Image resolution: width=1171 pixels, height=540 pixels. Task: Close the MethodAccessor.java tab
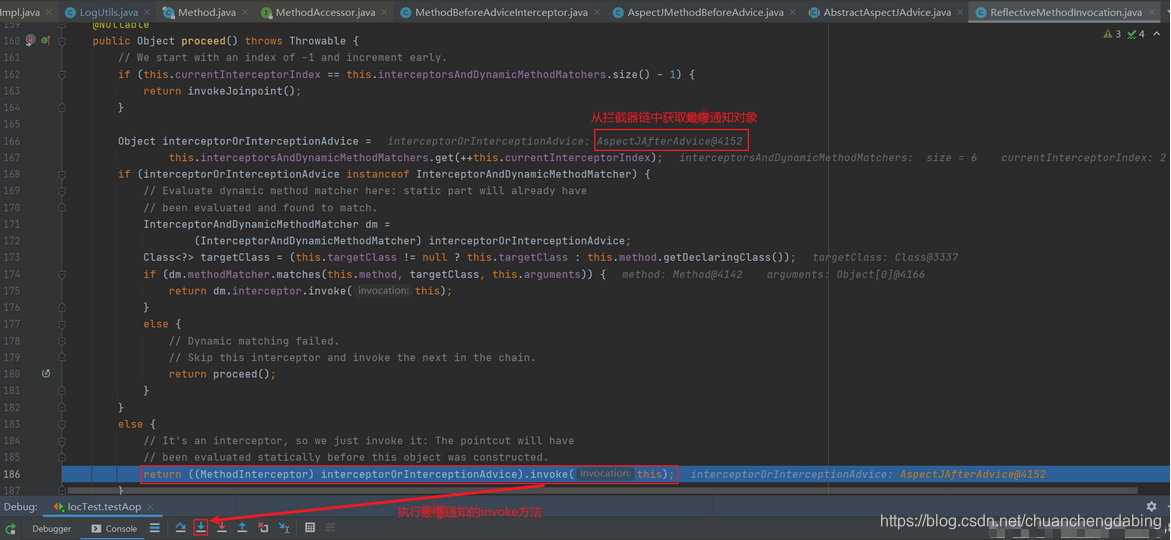pyautogui.click(x=385, y=13)
